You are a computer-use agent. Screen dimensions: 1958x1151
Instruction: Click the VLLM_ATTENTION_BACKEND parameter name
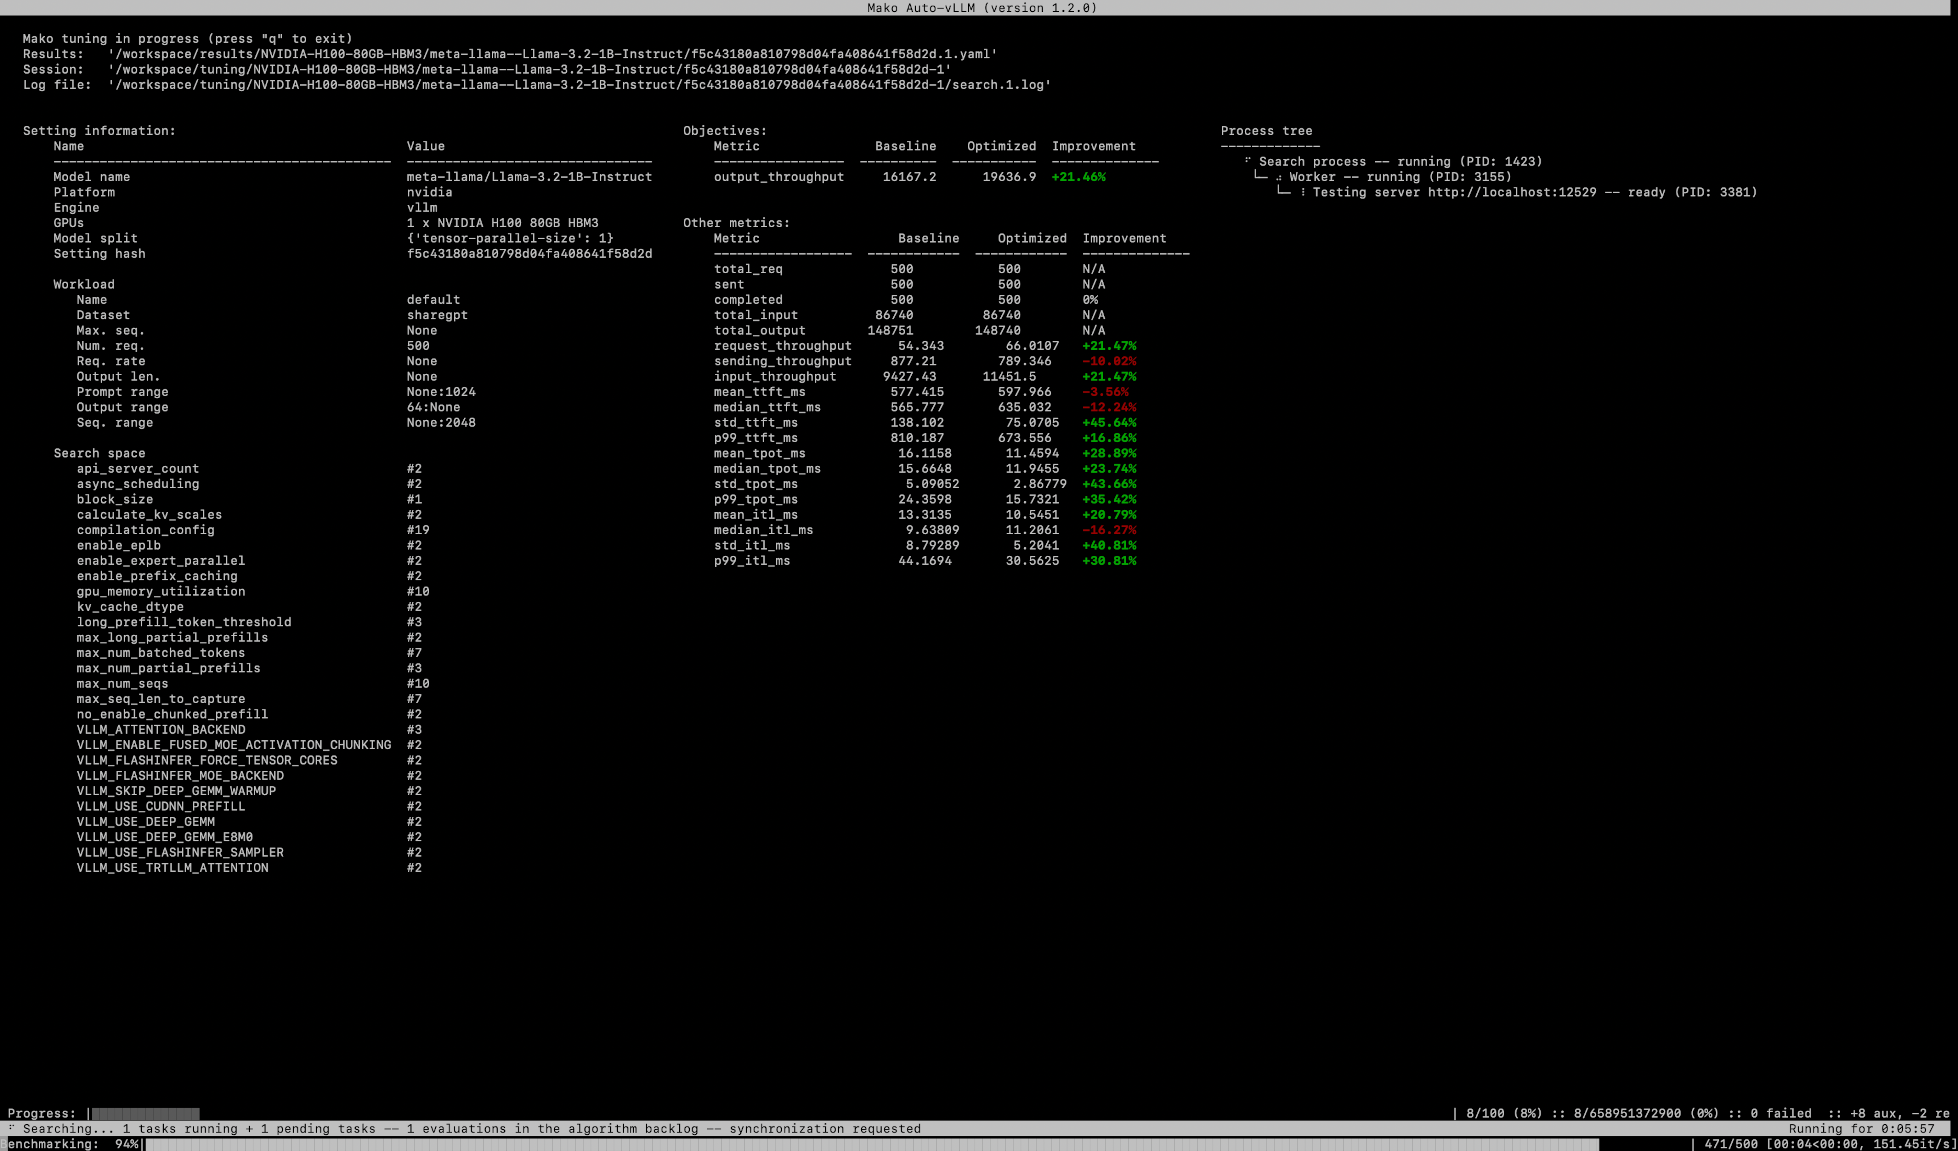161,730
